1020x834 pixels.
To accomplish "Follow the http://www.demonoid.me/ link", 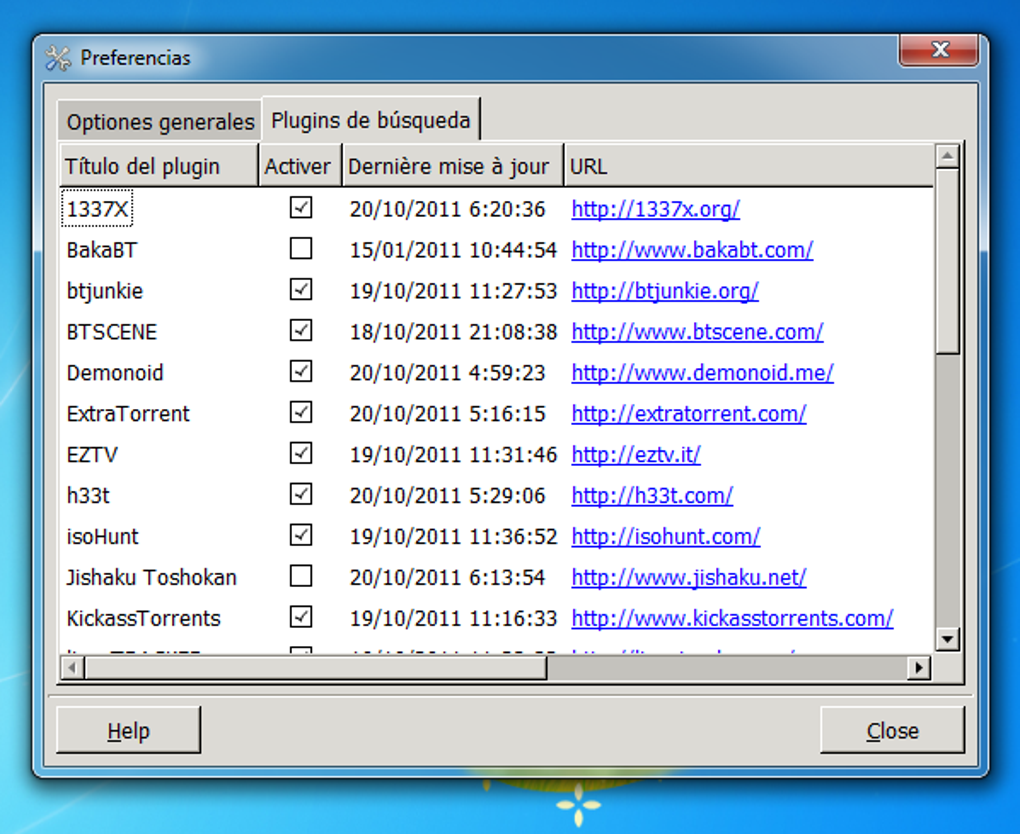I will click(703, 373).
